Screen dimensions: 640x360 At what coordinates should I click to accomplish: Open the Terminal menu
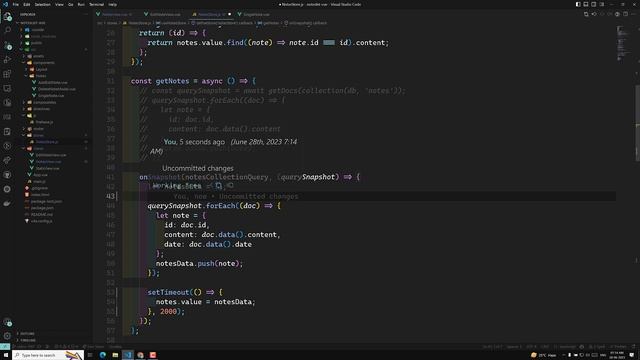96,4
